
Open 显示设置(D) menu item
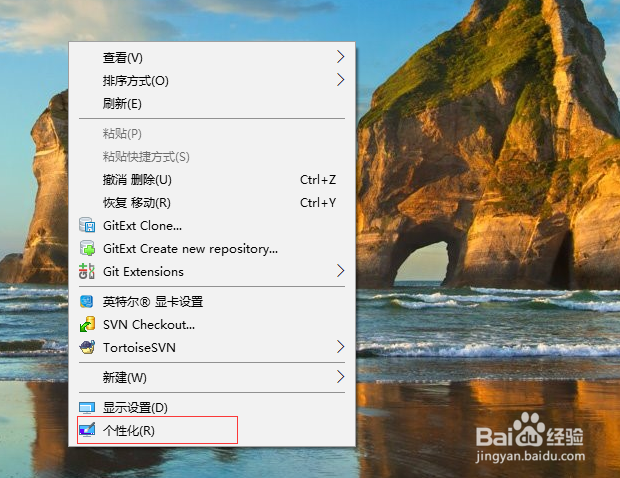point(212,407)
